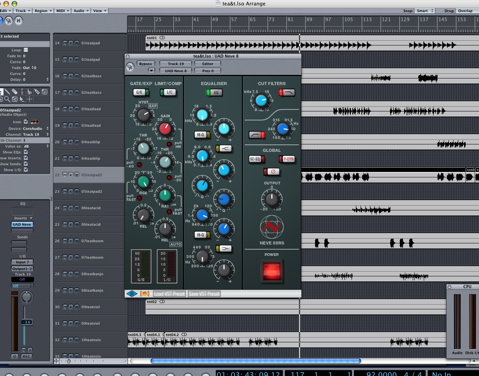Click the compressor THR knob
The width and height of the screenshot is (479, 376).
point(165,162)
